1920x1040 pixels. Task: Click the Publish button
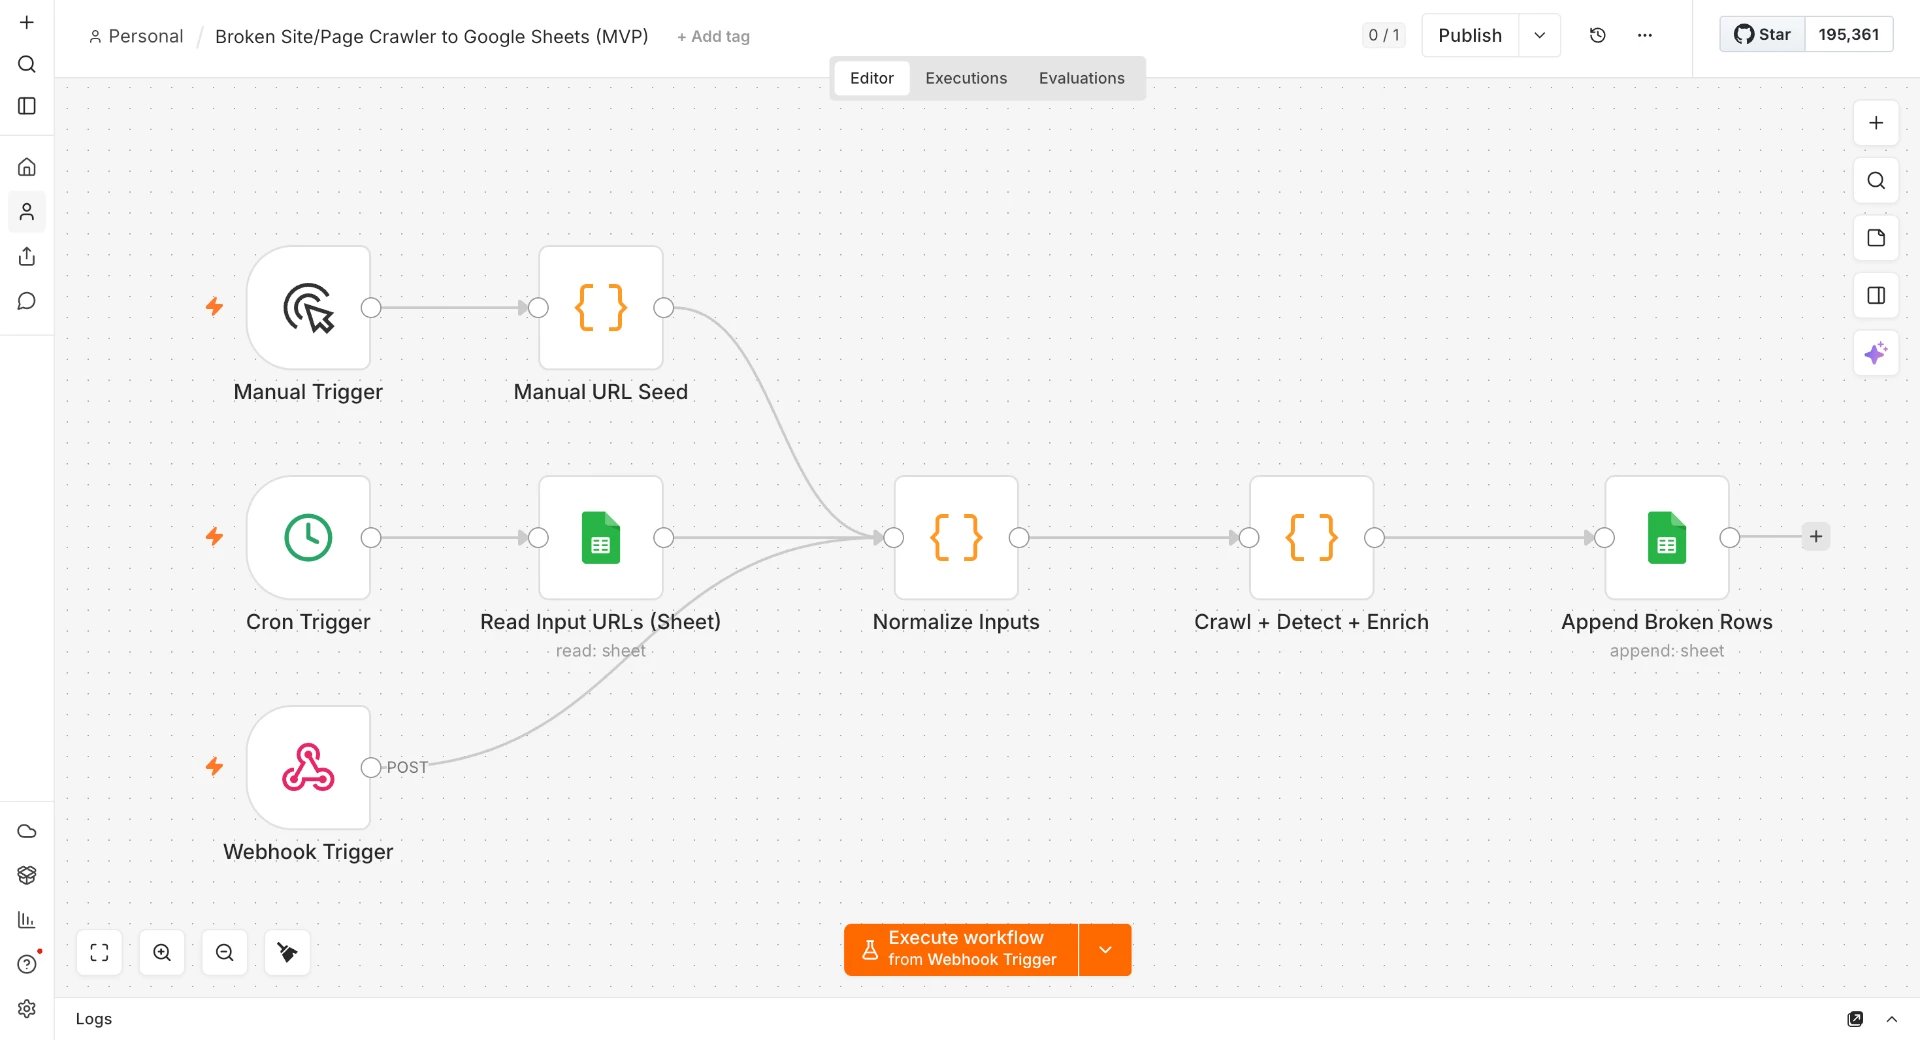click(1470, 35)
